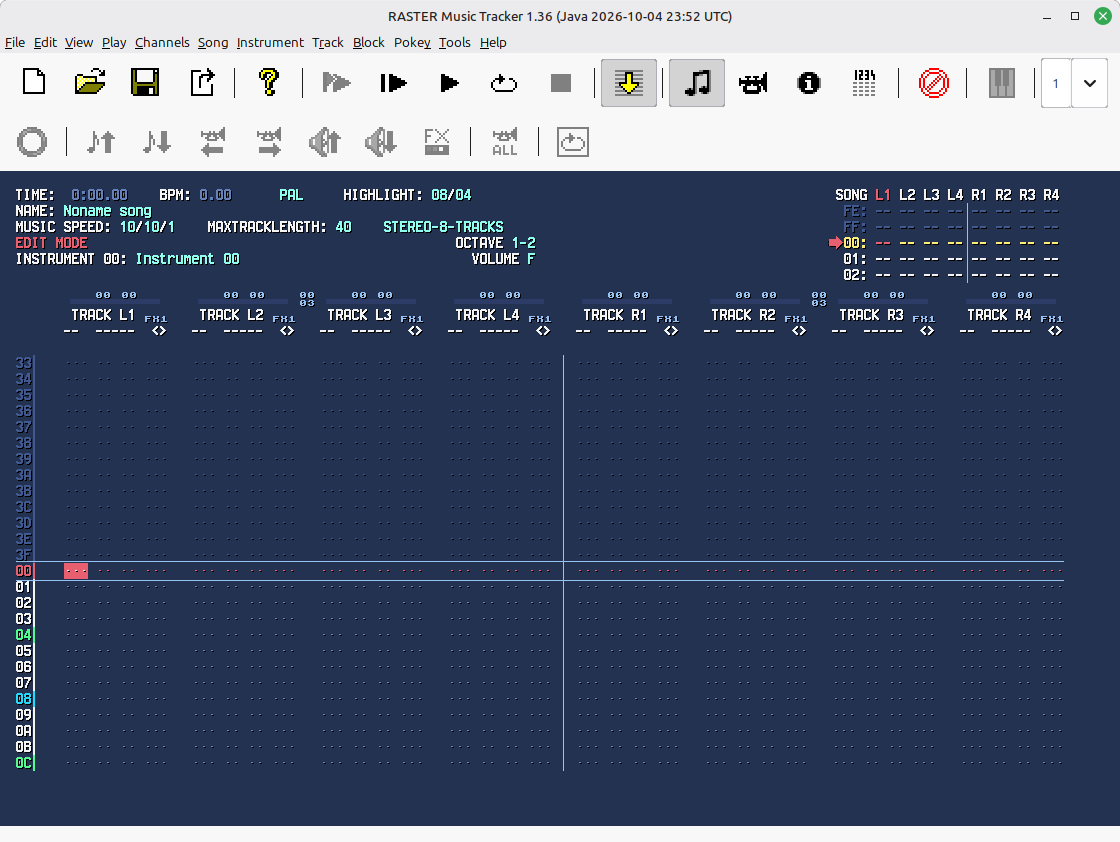Open the Song menu
Viewport: 1120px width, 842px height.
213,42
